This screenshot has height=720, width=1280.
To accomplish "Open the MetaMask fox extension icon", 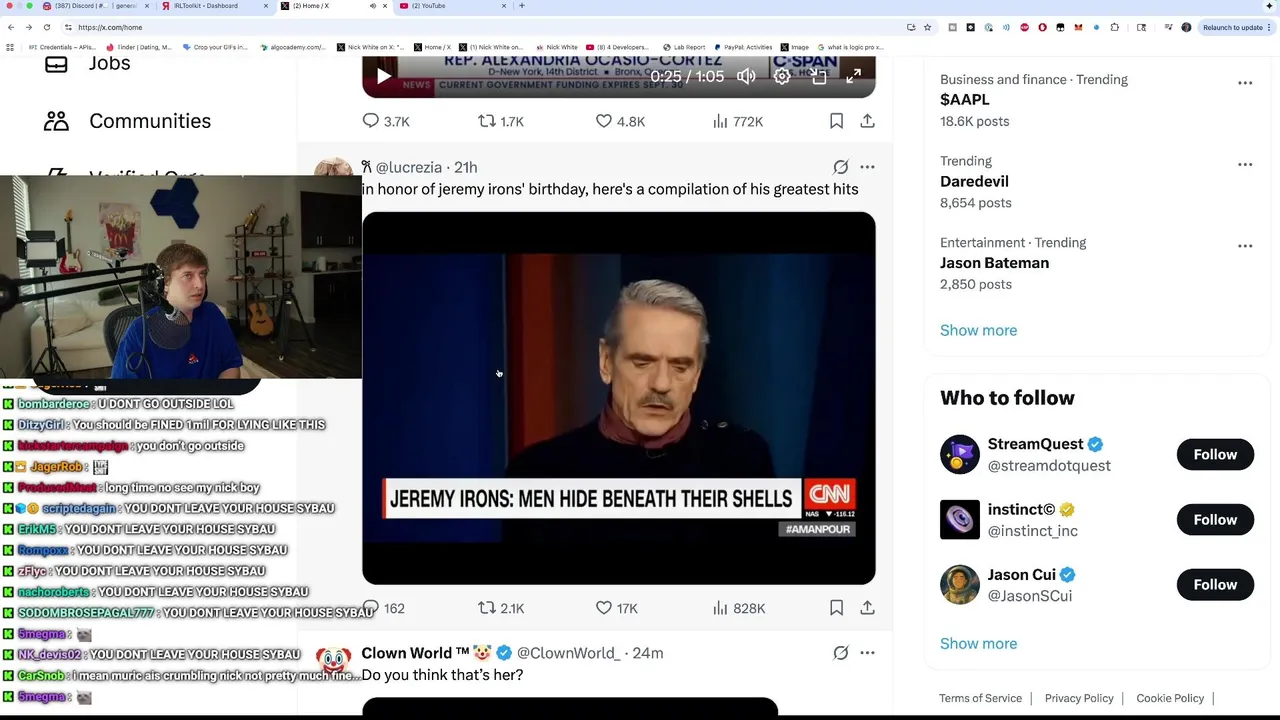I will [1078, 27].
